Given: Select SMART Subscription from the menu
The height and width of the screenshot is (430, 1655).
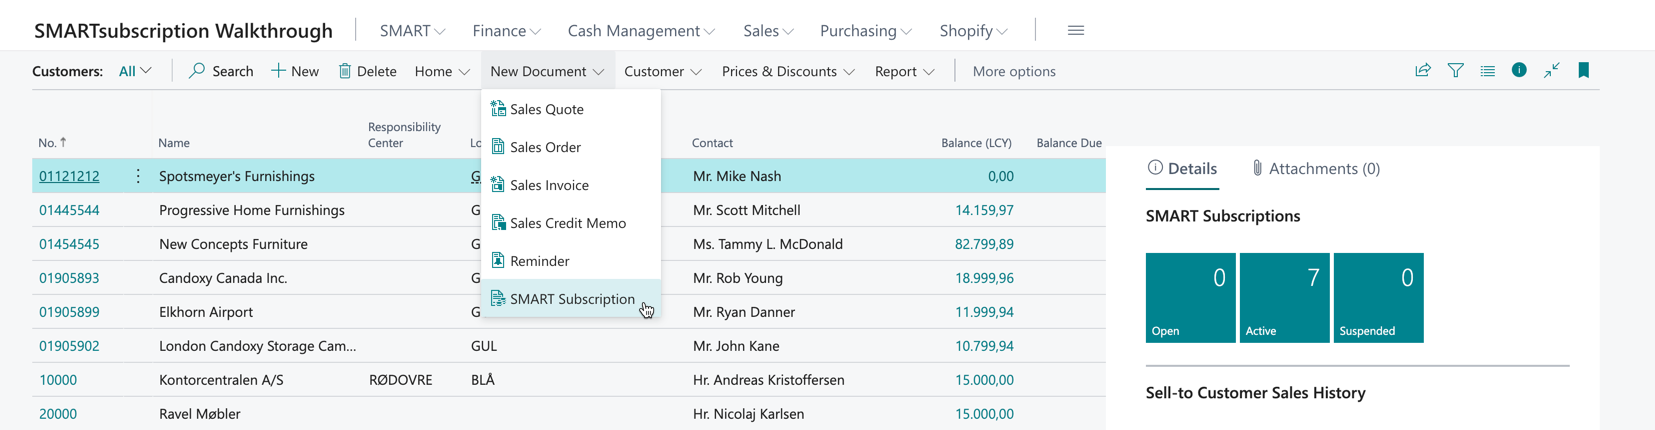Looking at the screenshot, I should [x=571, y=299].
